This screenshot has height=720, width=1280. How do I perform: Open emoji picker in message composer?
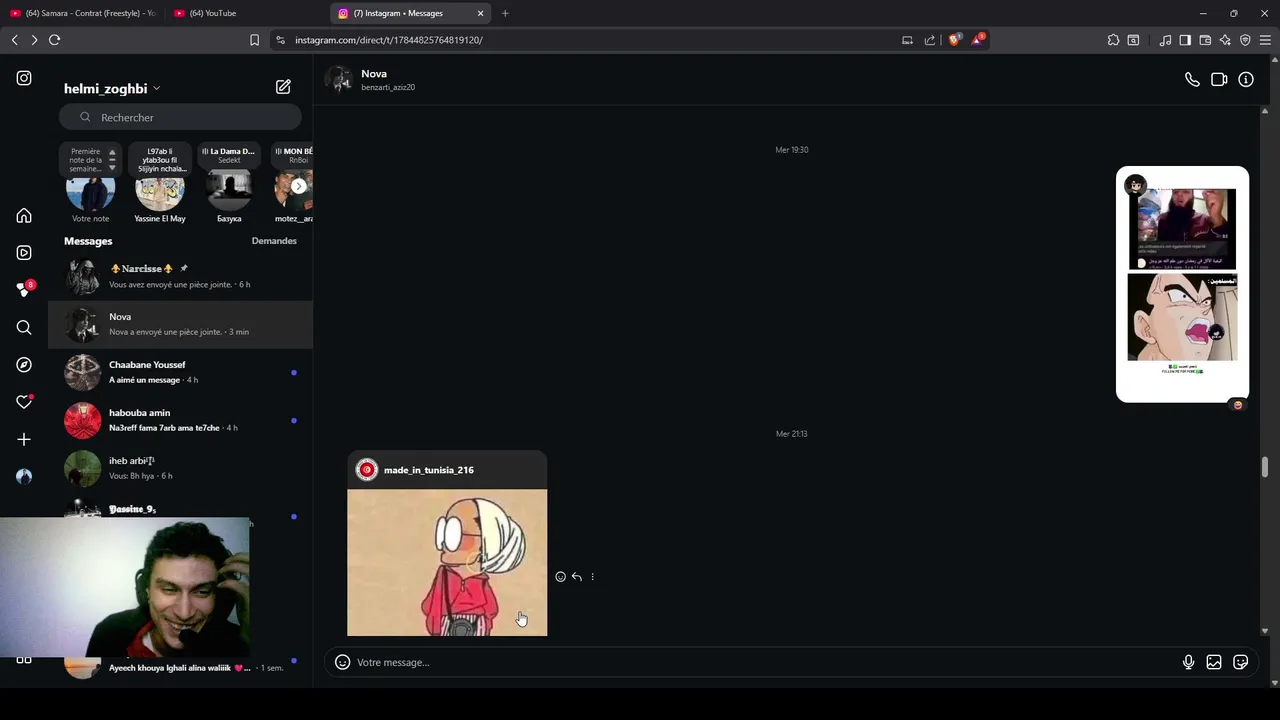pyautogui.click(x=342, y=662)
